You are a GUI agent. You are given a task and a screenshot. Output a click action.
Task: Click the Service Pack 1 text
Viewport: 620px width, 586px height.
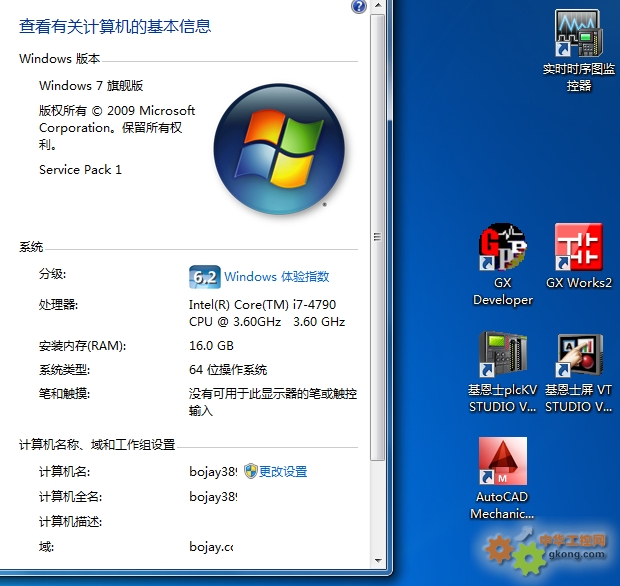[x=80, y=170]
